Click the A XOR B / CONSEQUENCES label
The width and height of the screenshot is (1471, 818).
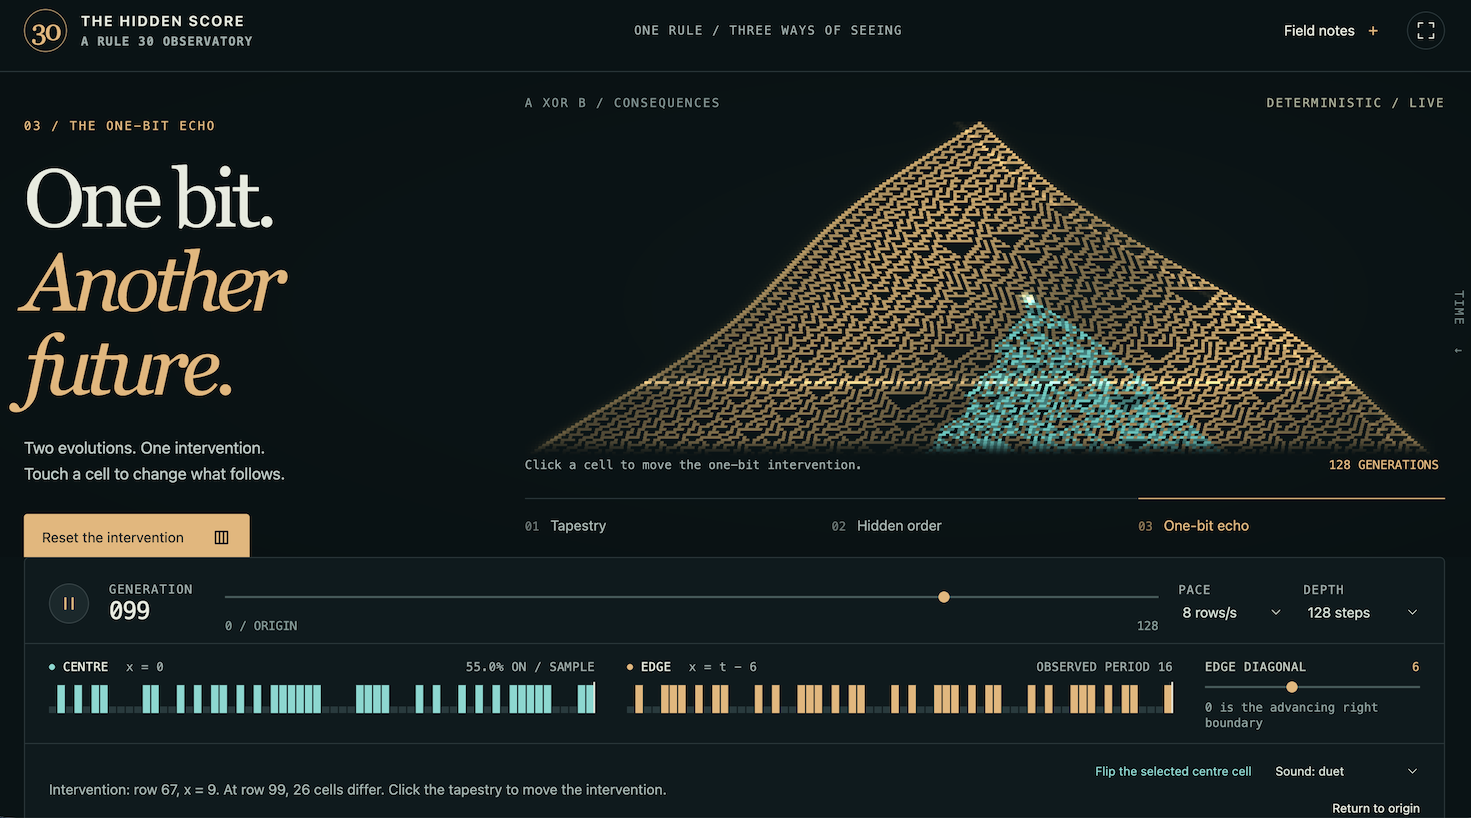click(622, 103)
